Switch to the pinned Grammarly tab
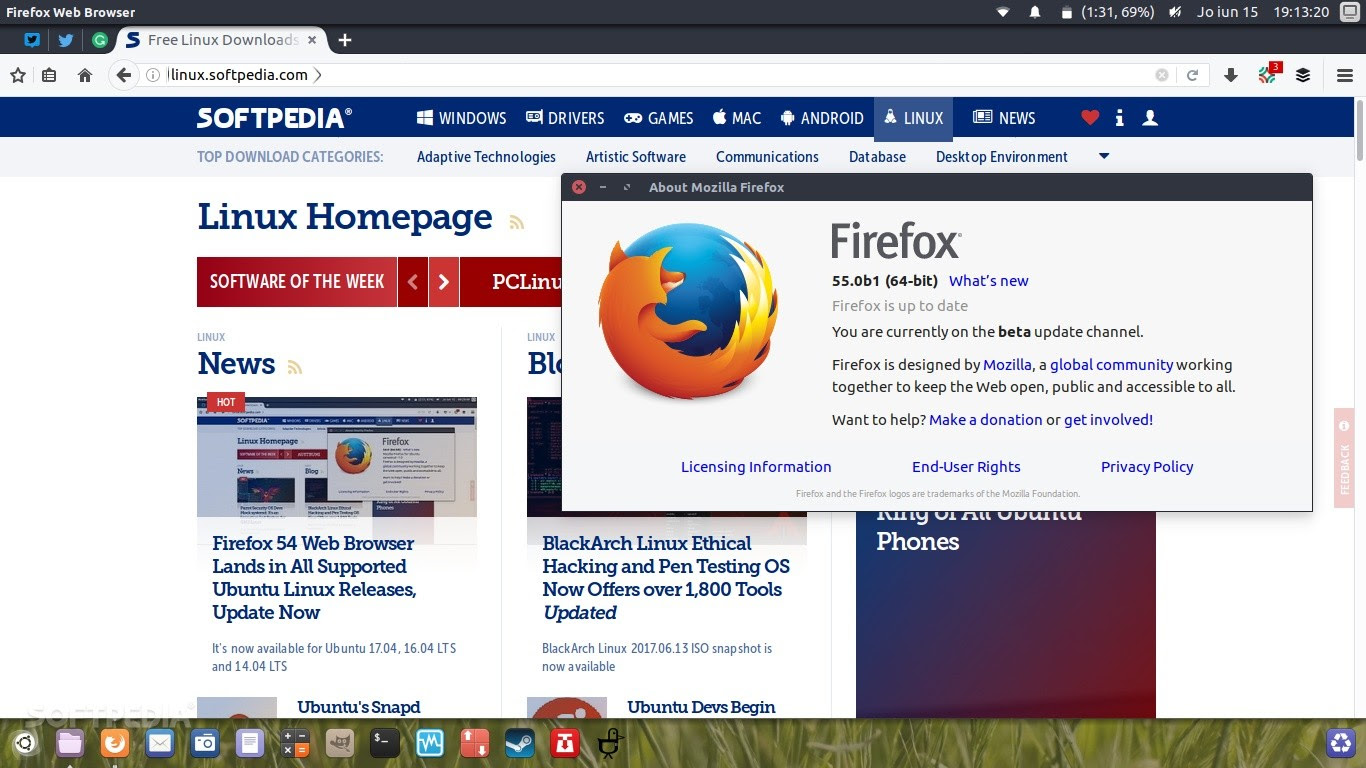The width and height of the screenshot is (1366, 768). point(100,40)
